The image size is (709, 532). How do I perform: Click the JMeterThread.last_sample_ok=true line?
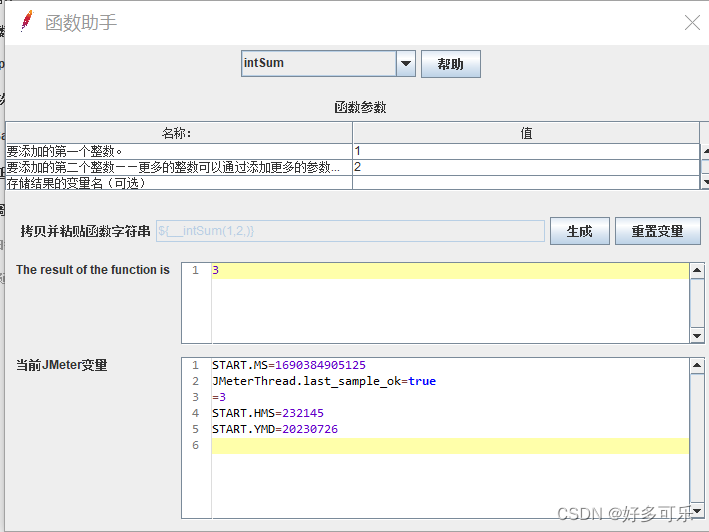tap(324, 381)
